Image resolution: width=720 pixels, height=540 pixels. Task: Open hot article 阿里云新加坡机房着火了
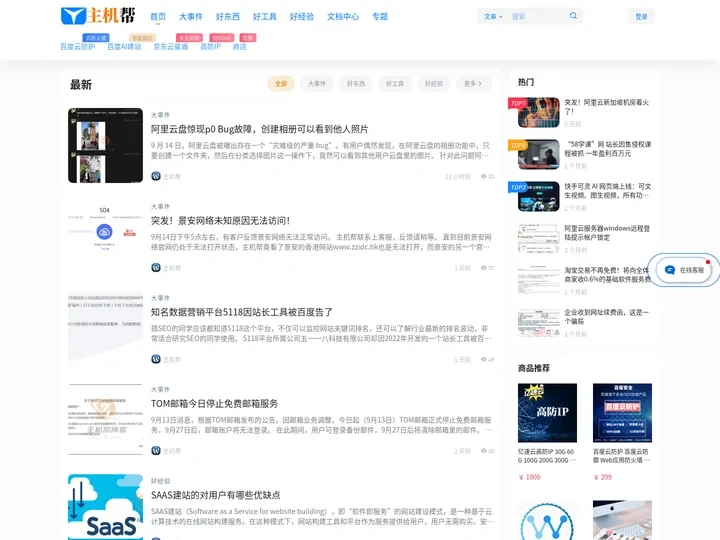[x=607, y=107]
